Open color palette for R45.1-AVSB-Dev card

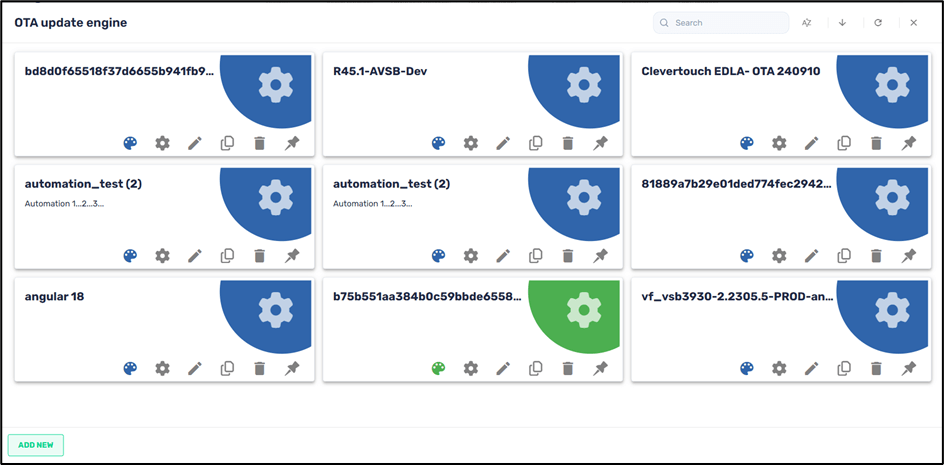click(x=438, y=143)
